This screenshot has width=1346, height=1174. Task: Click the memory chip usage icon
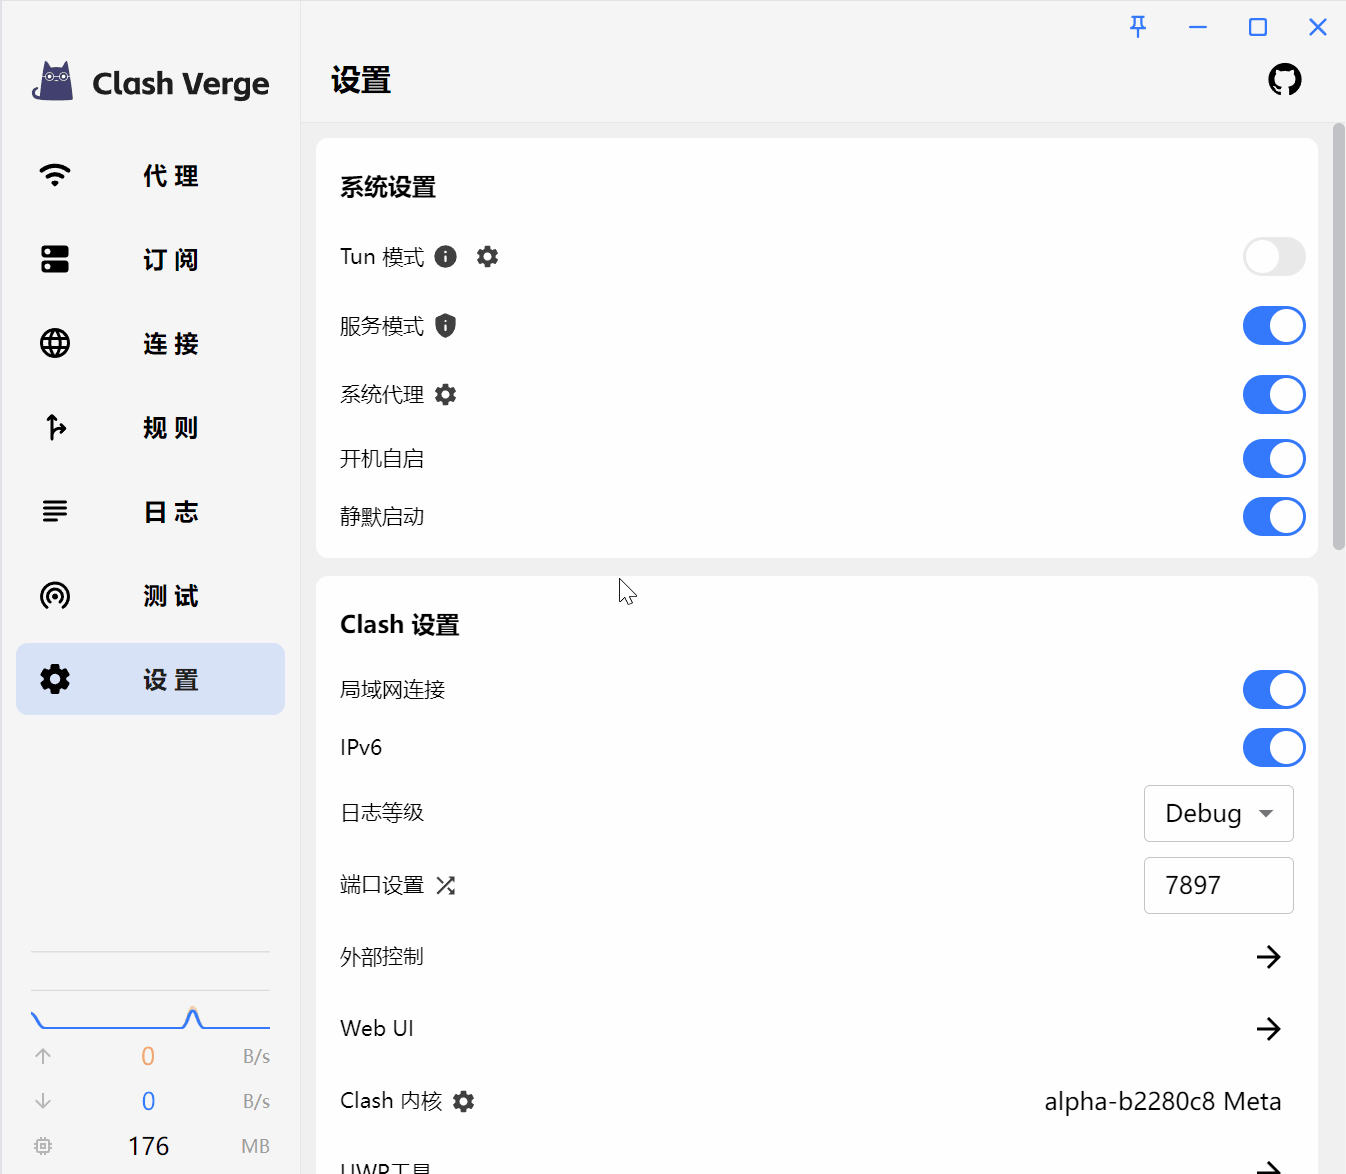[x=43, y=1146]
